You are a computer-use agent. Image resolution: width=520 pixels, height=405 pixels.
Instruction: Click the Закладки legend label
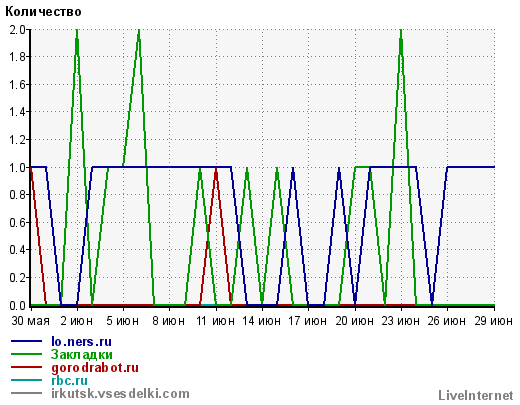[81, 354]
